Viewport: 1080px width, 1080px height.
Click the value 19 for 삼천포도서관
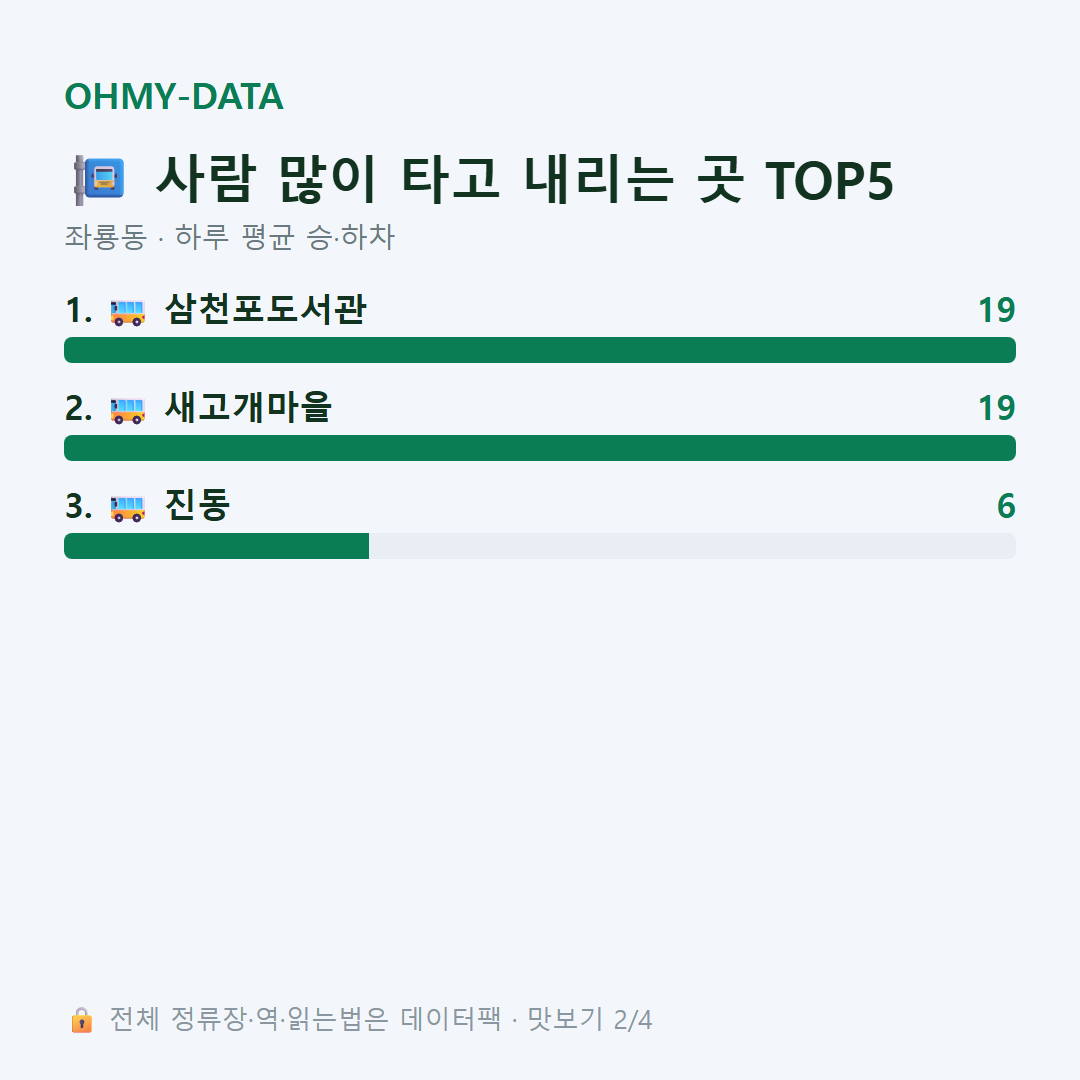[997, 310]
